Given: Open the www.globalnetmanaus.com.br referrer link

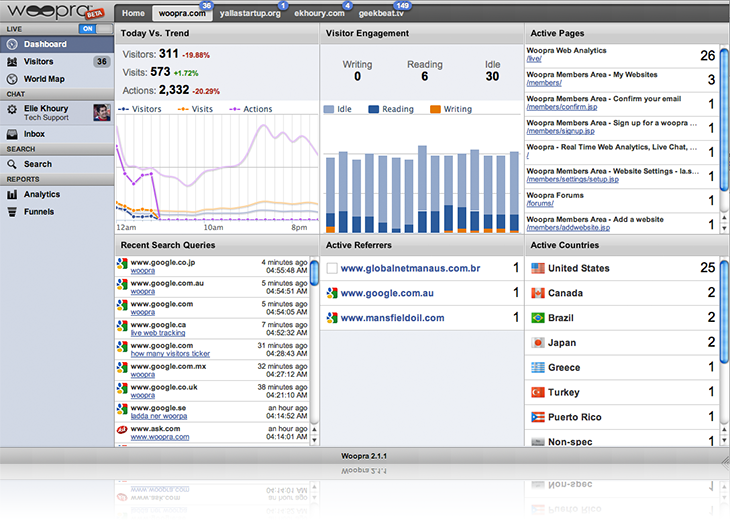Looking at the screenshot, I should pos(410,268).
